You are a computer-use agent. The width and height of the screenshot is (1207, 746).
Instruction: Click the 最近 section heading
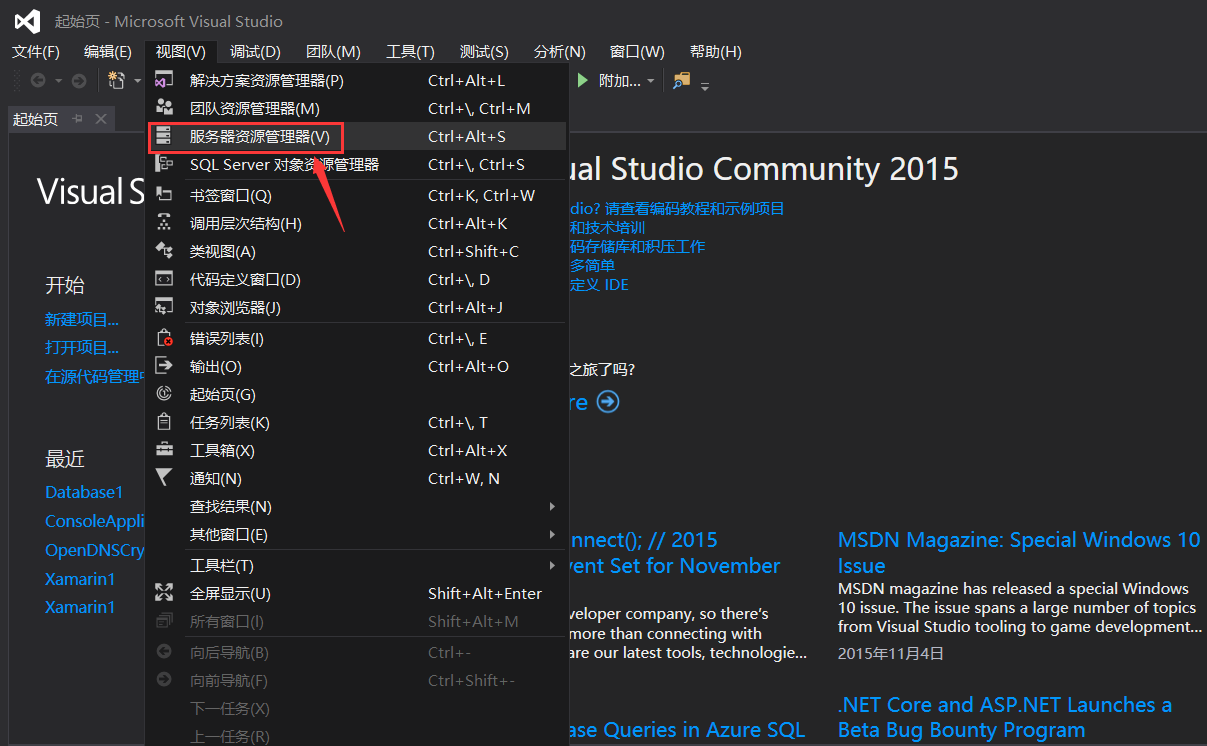click(x=65, y=459)
